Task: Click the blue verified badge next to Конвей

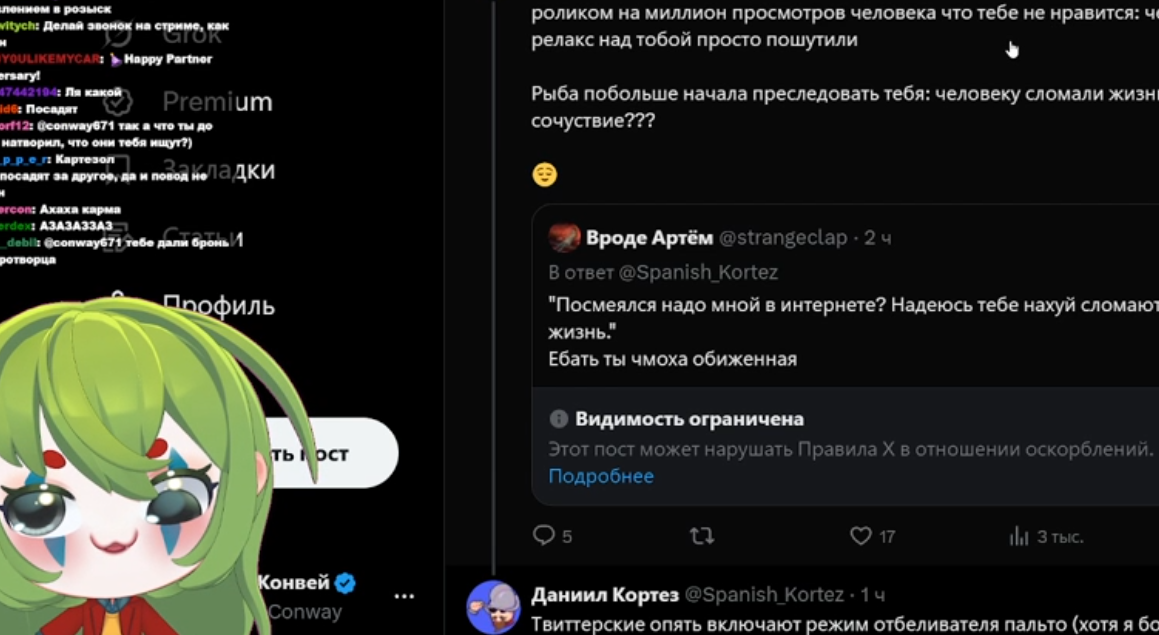Action: (346, 583)
